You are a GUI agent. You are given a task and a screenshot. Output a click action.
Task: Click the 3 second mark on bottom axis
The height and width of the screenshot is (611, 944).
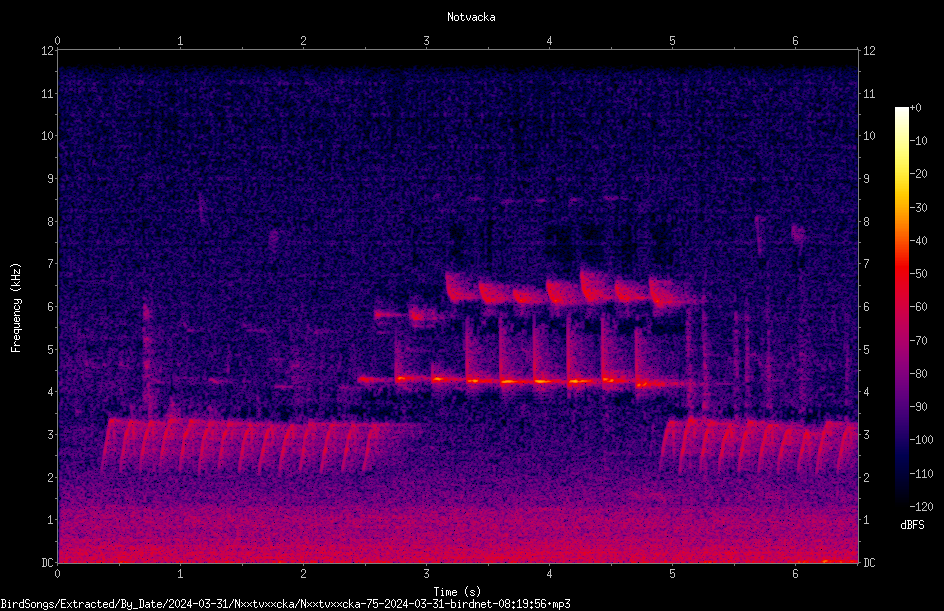426,574
